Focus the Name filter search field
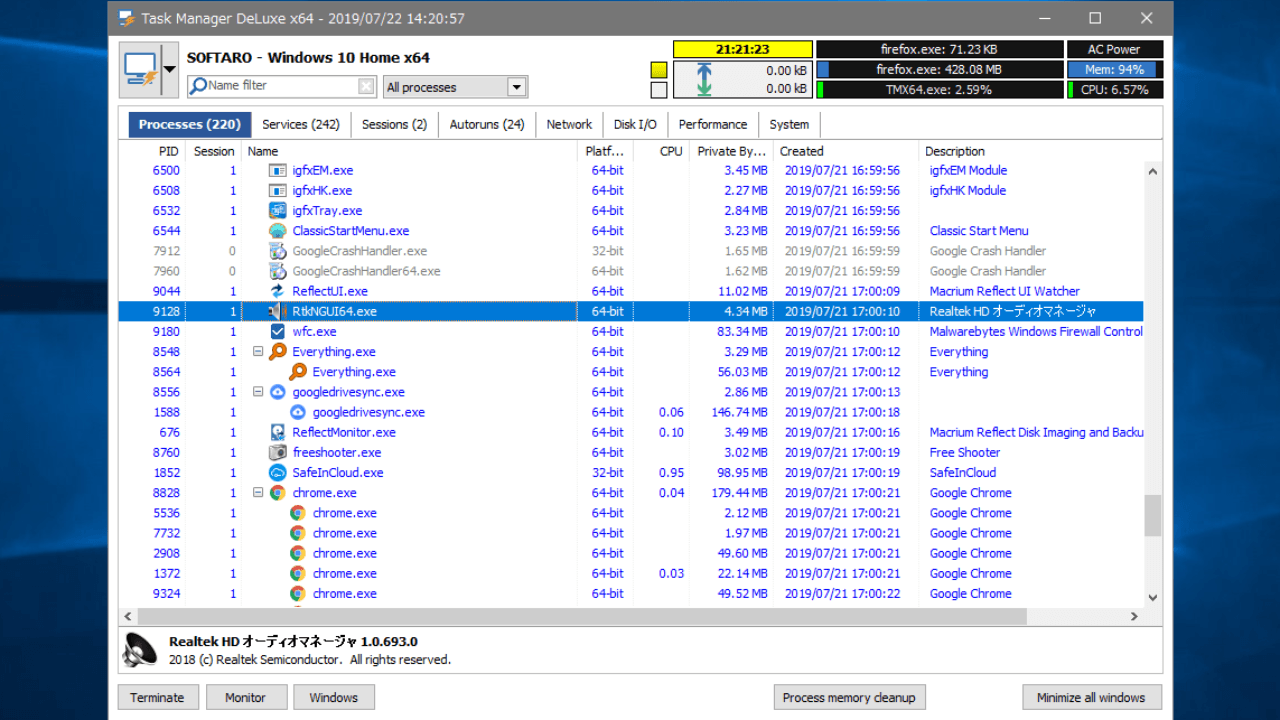 (x=281, y=86)
